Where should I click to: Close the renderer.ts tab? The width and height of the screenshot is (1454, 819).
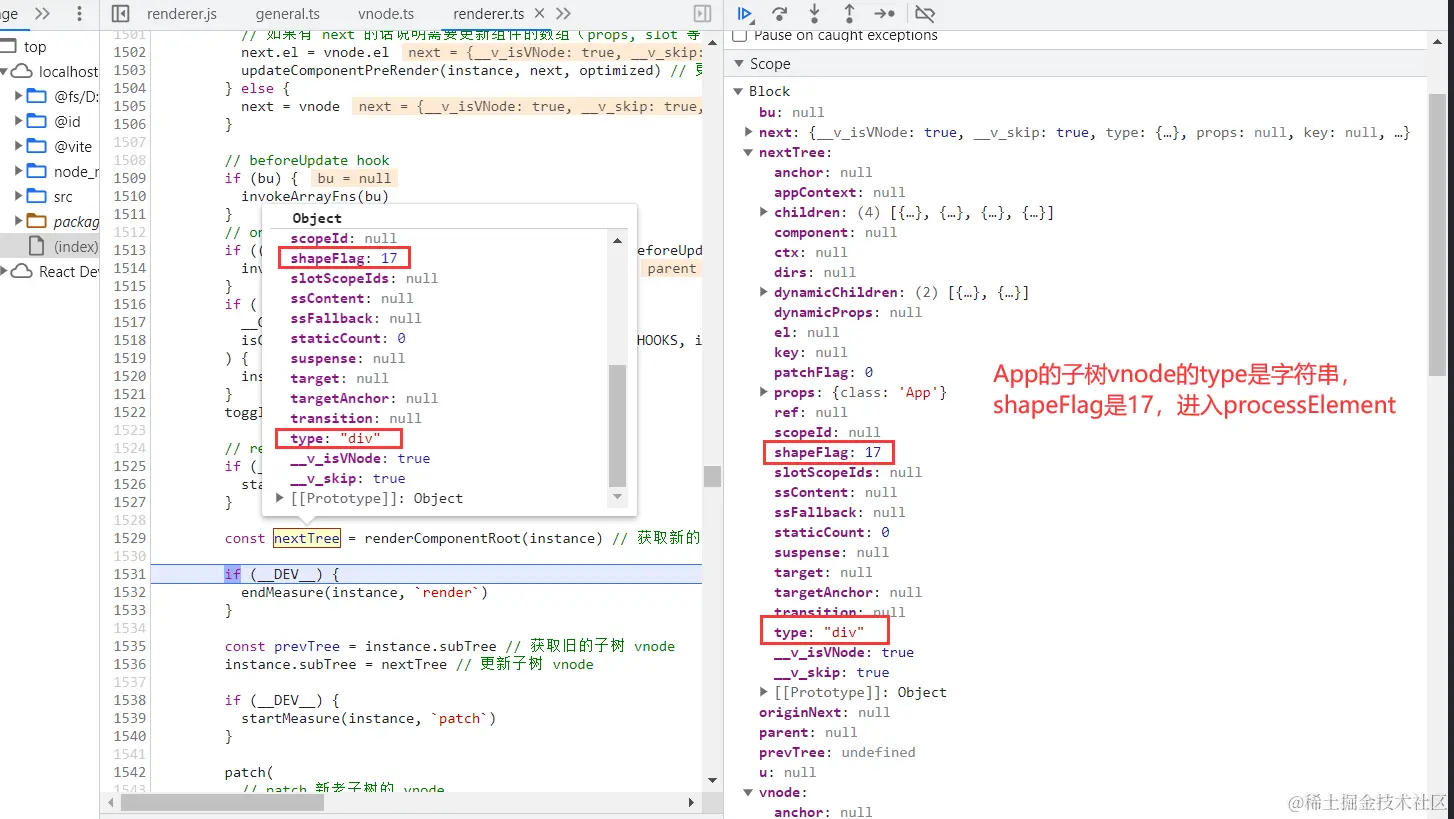(539, 14)
